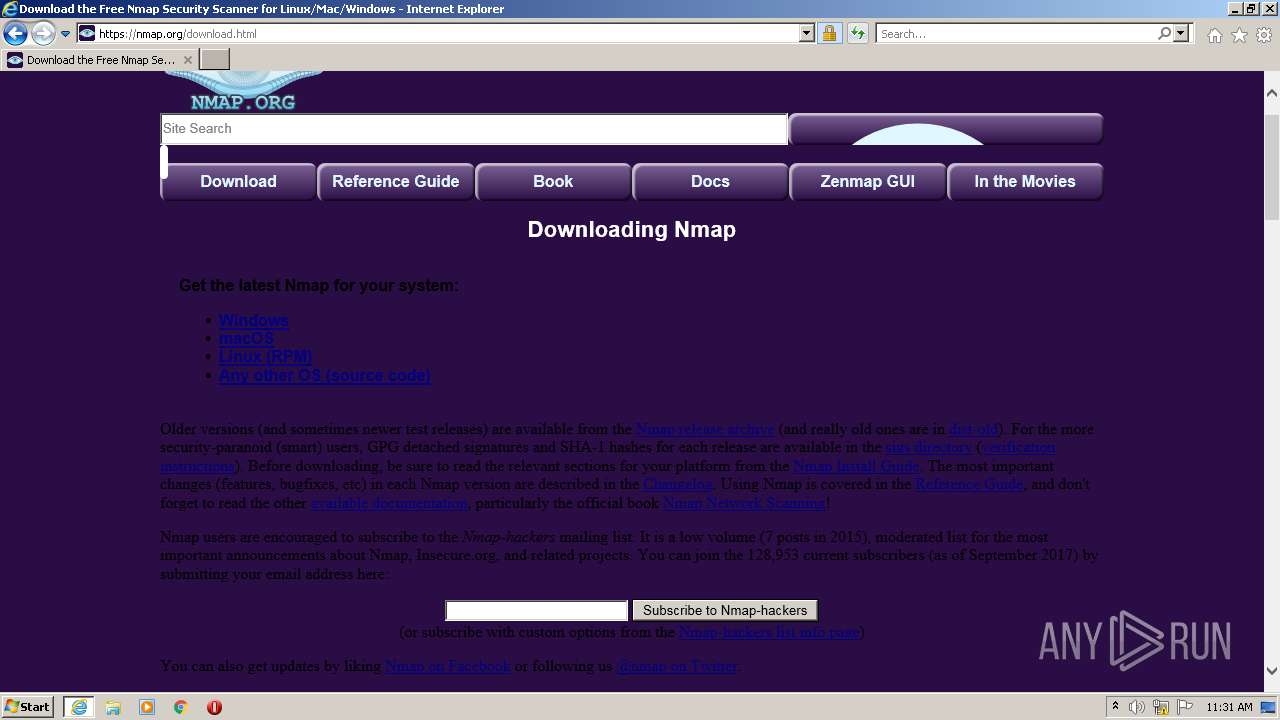Click the network tray icon
This screenshot has width=1280, height=720.
(1161, 707)
